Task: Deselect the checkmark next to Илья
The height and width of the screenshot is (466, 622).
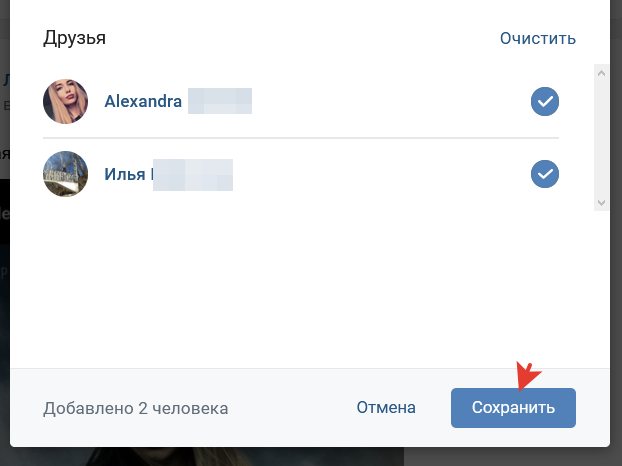Action: (545, 174)
